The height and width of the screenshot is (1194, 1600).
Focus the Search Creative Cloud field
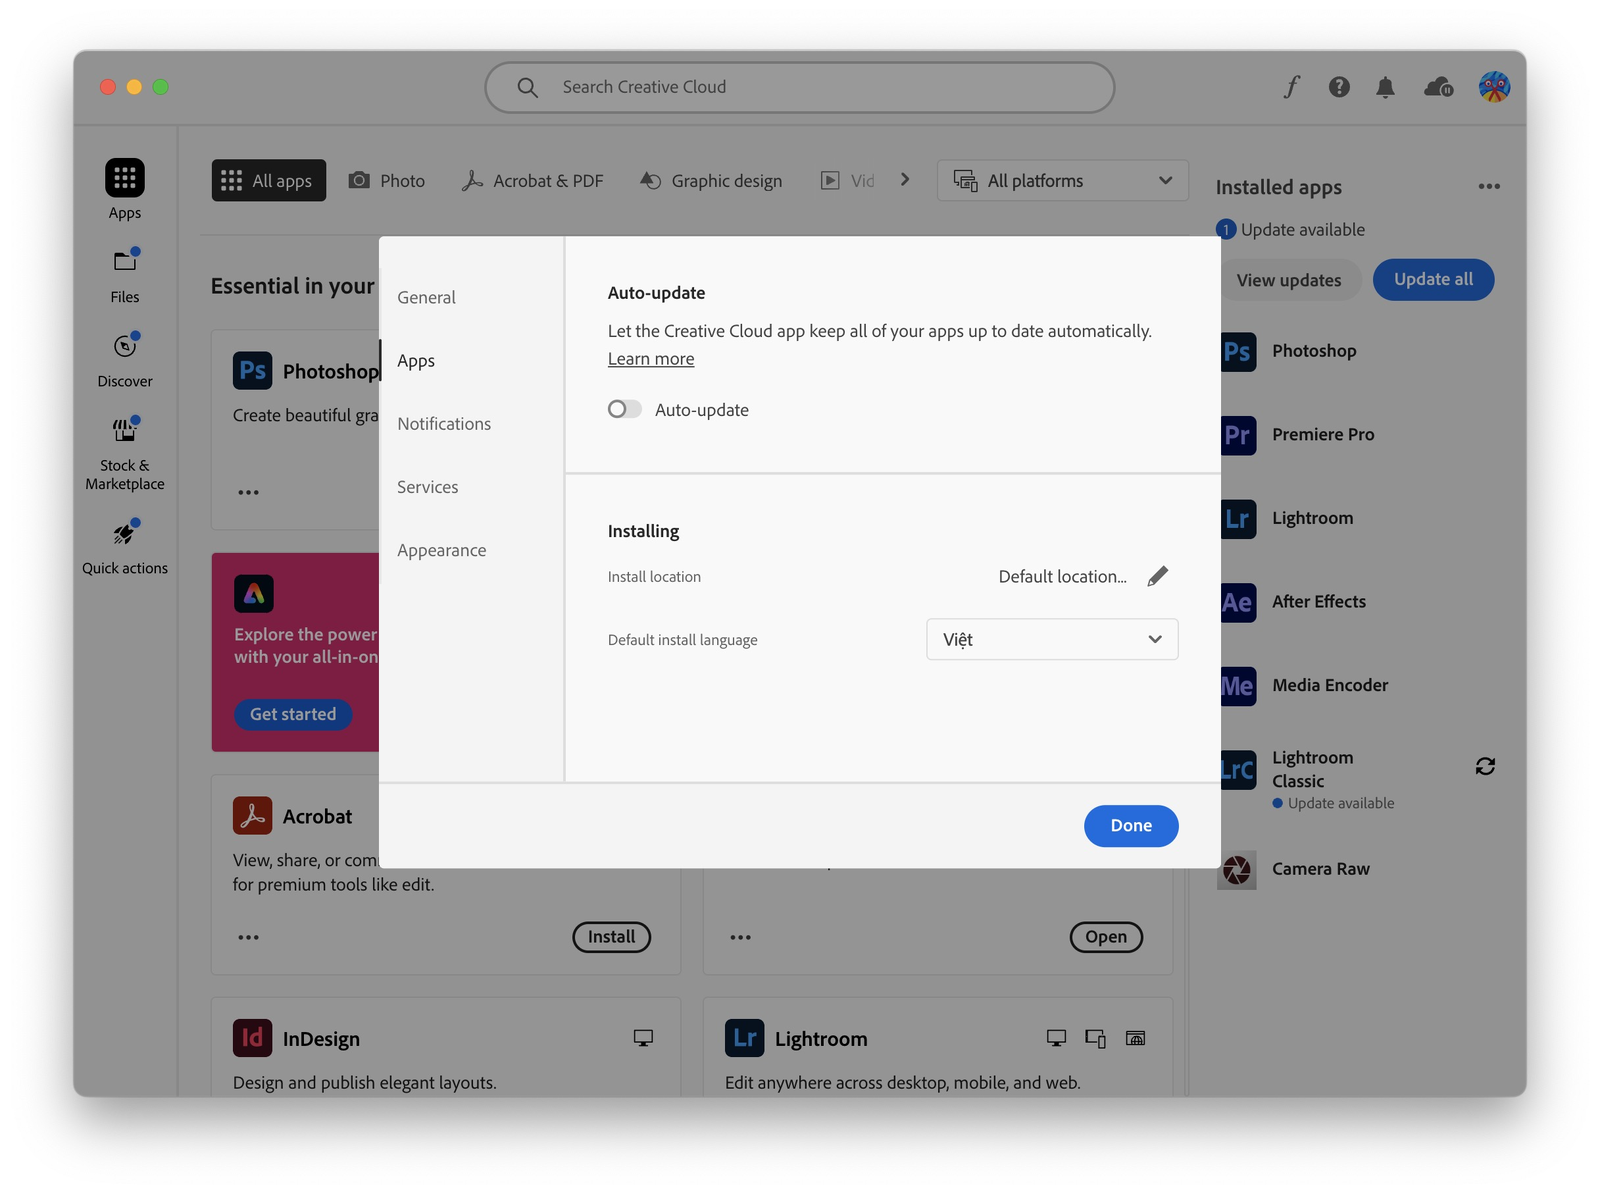[x=800, y=87]
